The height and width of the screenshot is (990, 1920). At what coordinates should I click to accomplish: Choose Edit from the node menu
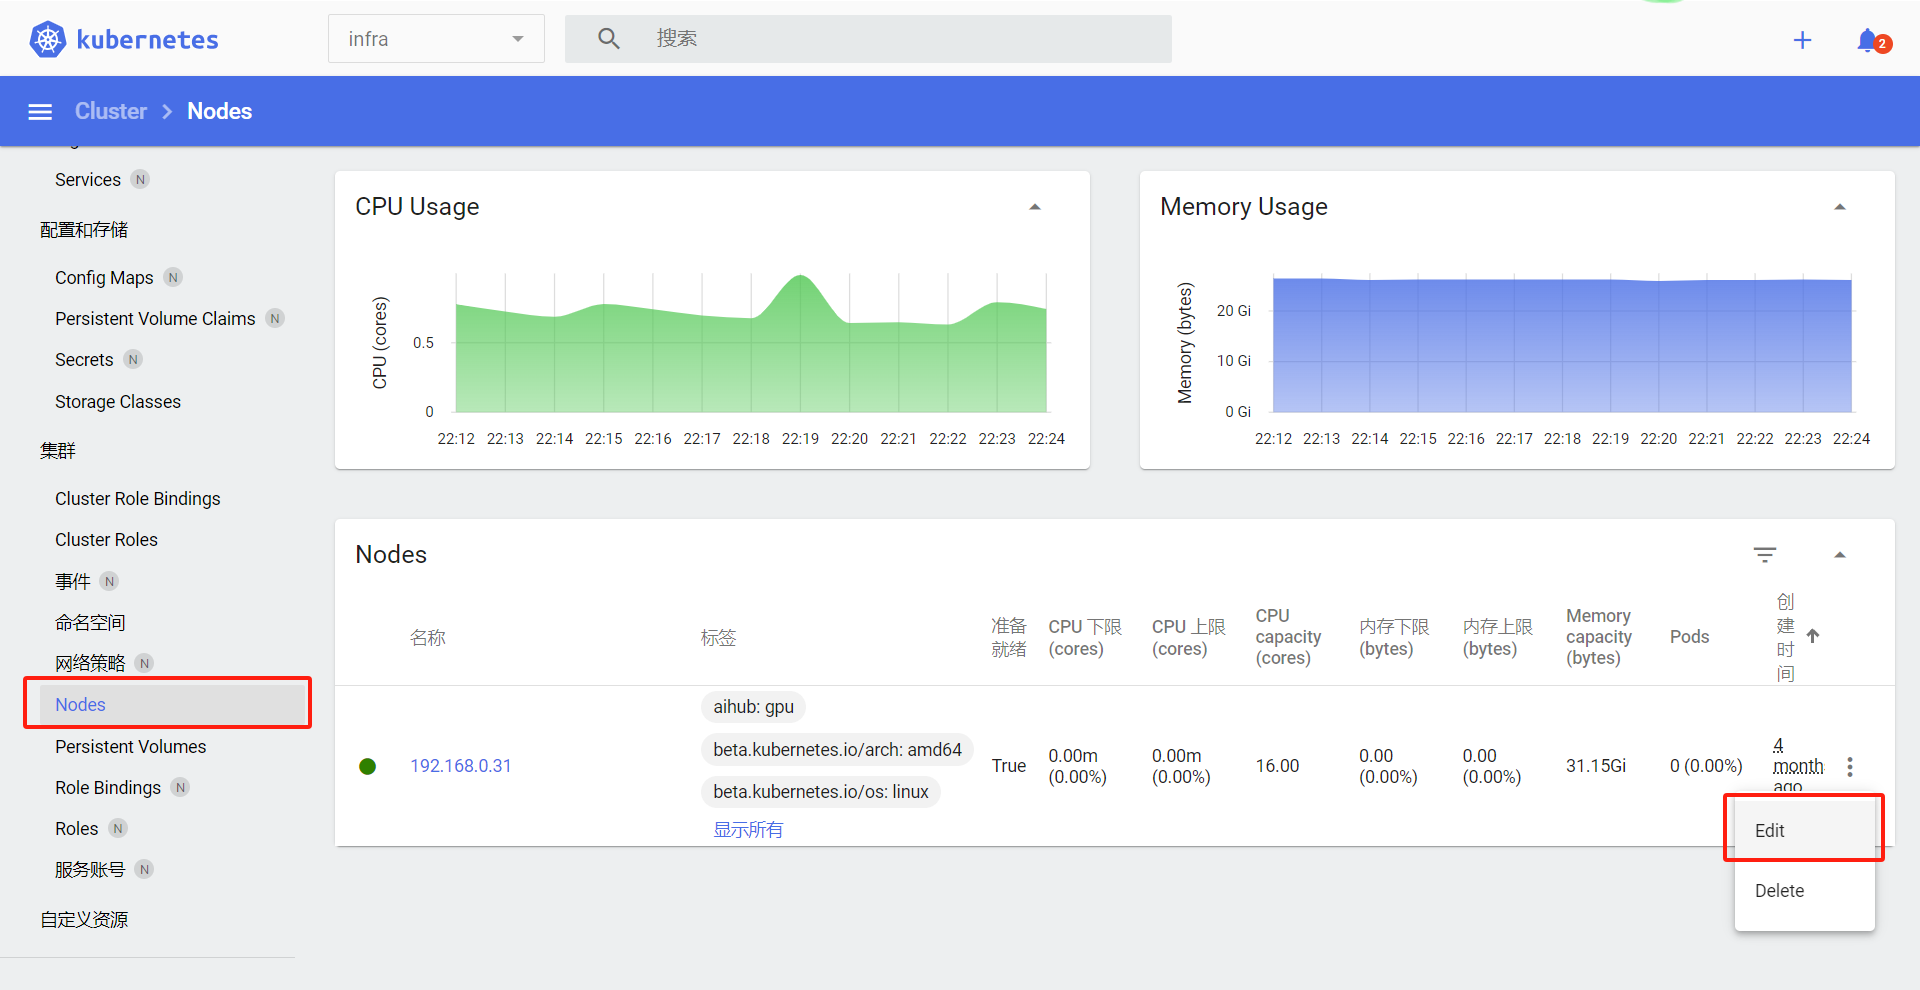(1804, 830)
